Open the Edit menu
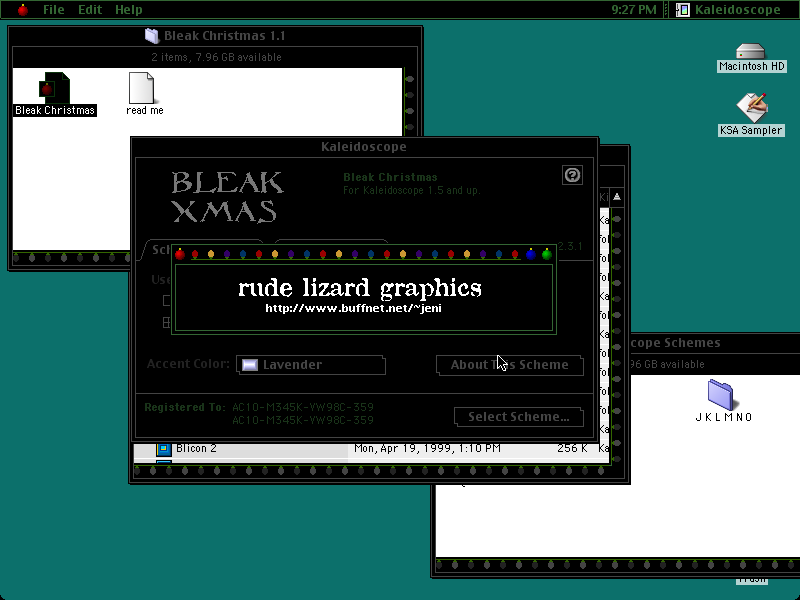 90,10
